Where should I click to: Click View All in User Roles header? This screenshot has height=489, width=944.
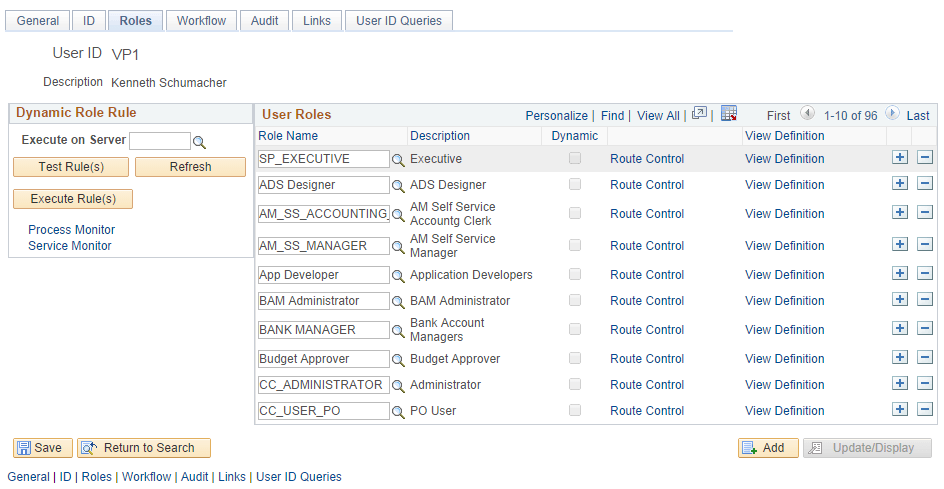(658, 116)
